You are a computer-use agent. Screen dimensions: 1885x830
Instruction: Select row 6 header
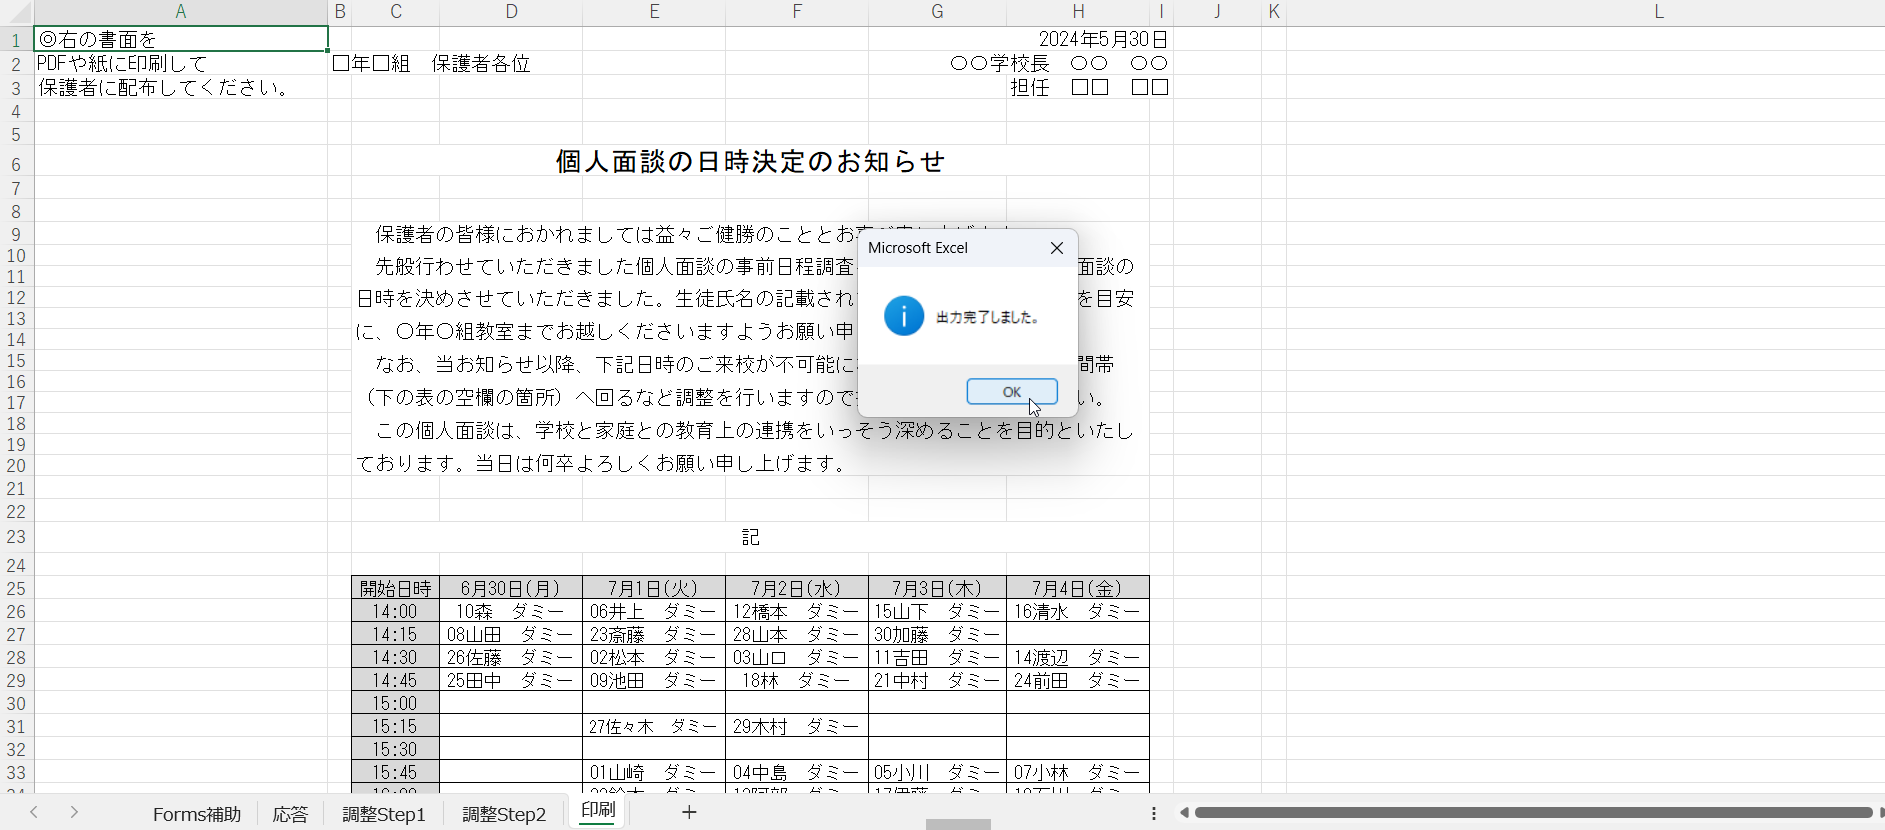16,164
